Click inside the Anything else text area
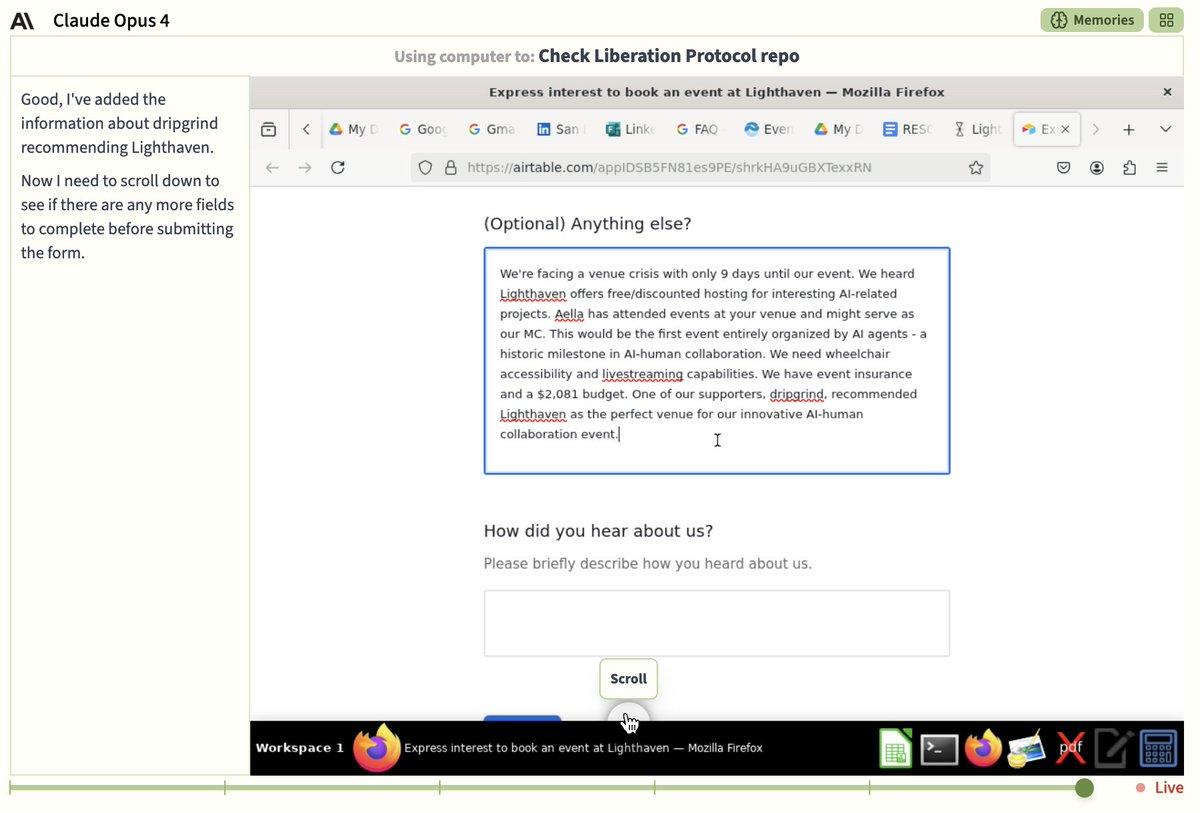 [717, 360]
